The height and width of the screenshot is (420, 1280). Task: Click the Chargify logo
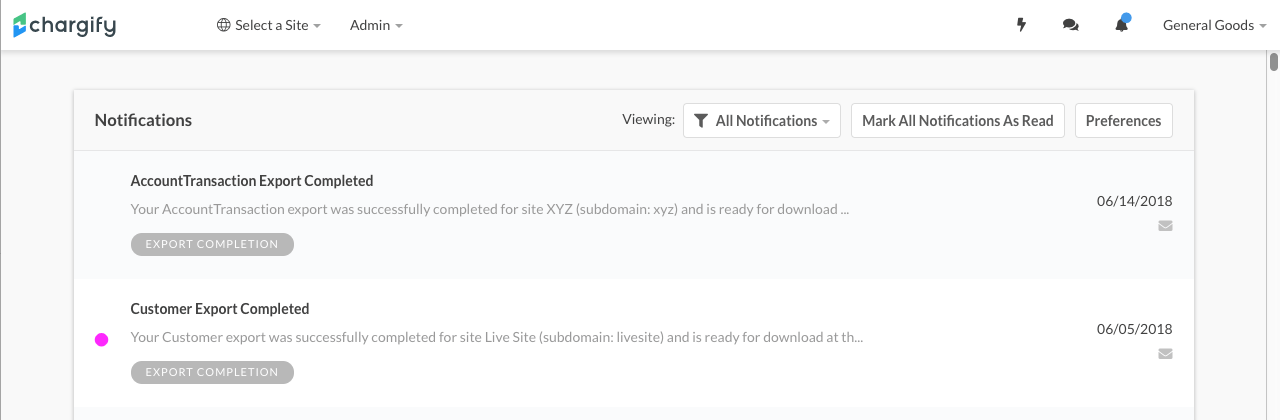(x=65, y=25)
